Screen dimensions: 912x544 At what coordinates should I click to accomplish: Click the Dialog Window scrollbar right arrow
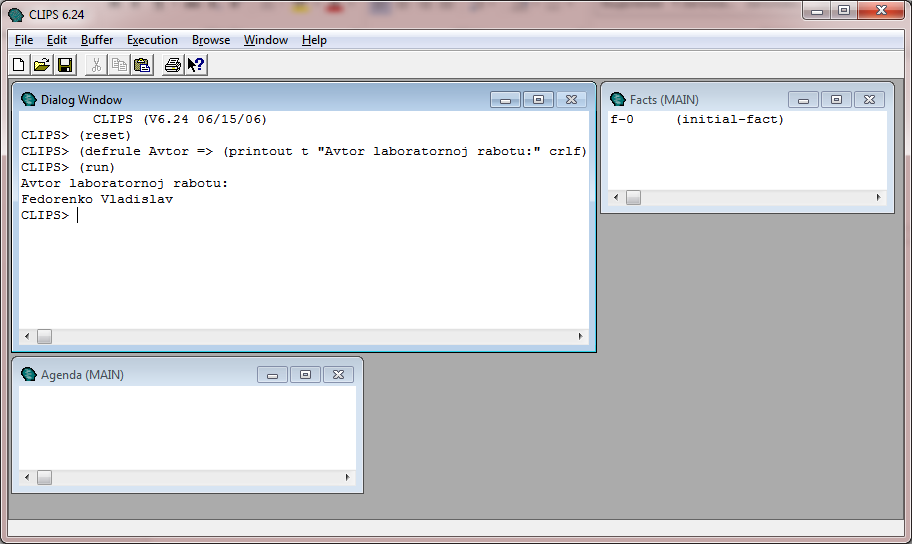(580, 336)
